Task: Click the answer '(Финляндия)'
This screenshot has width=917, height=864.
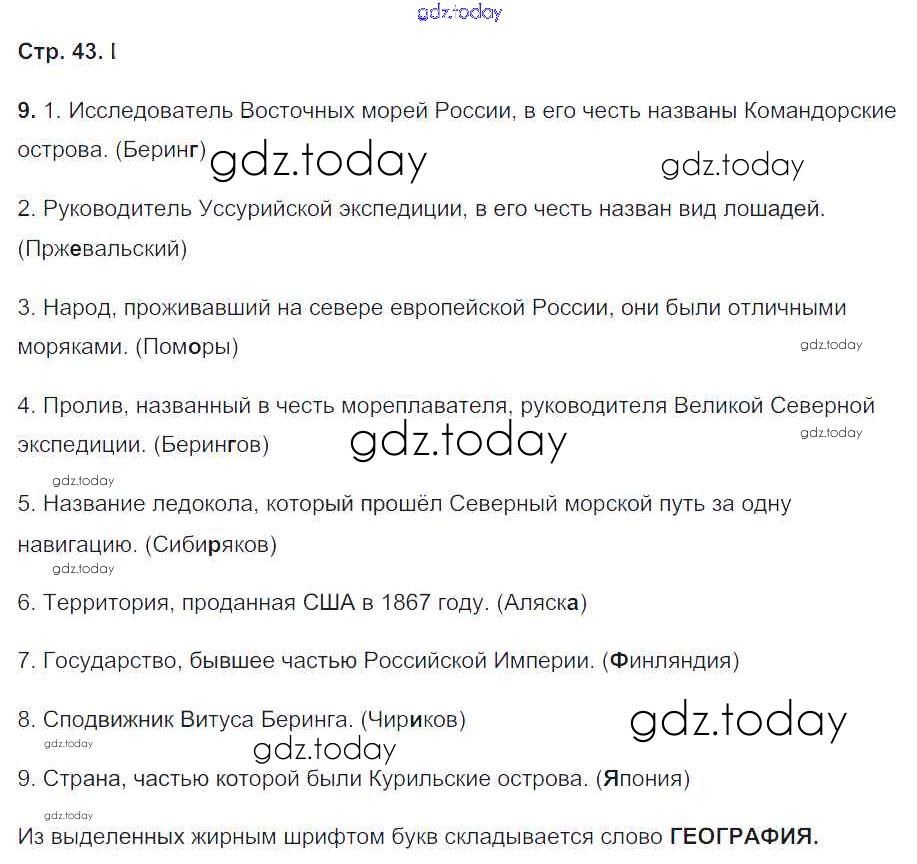Action: pyautogui.click(x=670, y=661)
